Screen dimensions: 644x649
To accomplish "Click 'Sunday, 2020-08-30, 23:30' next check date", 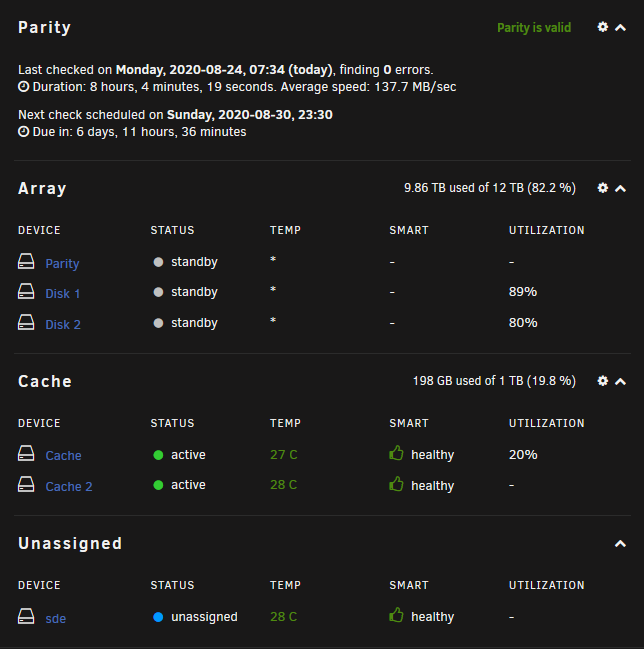I will [x=250, y=115].
